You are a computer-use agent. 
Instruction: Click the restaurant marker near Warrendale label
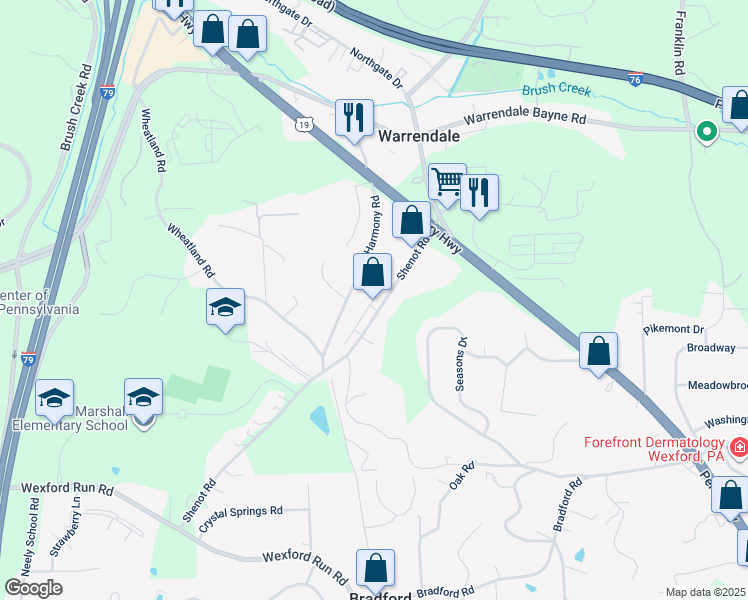(x=354, y=118)
